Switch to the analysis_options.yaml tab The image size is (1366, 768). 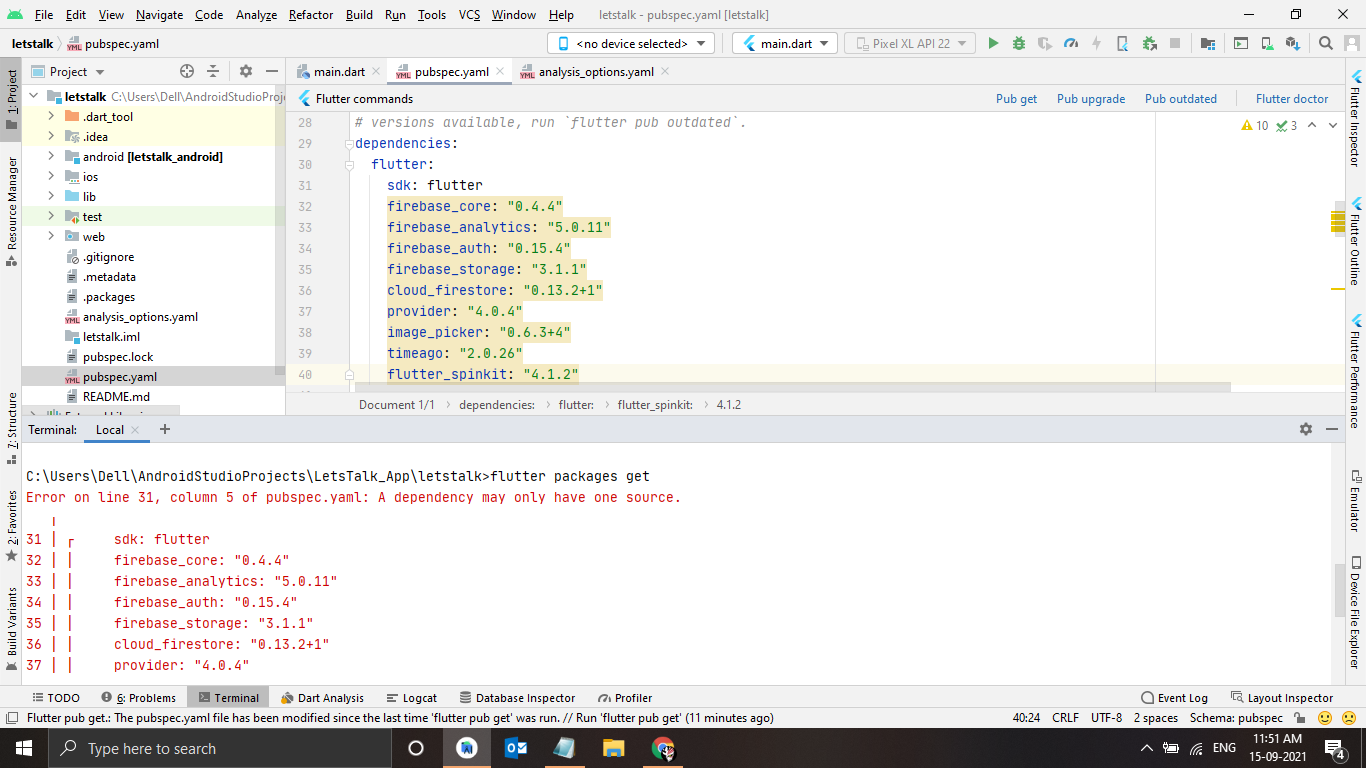click(x=595, y=72)
